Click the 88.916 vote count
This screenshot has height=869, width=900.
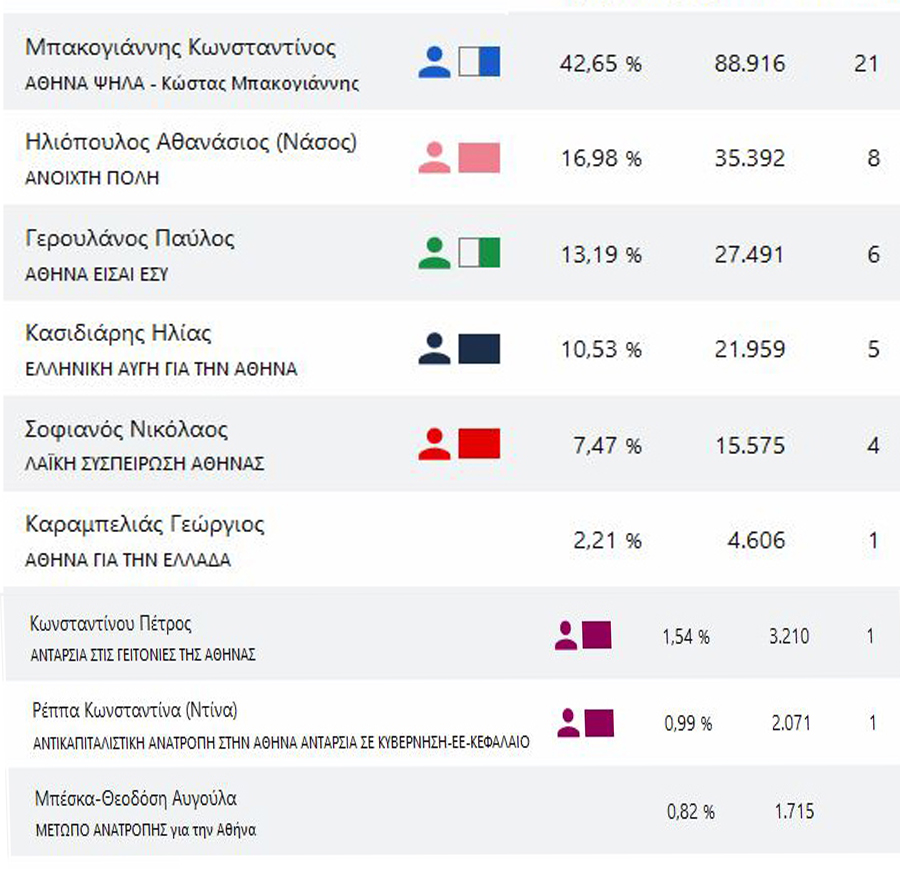click(x=750, y=64)
